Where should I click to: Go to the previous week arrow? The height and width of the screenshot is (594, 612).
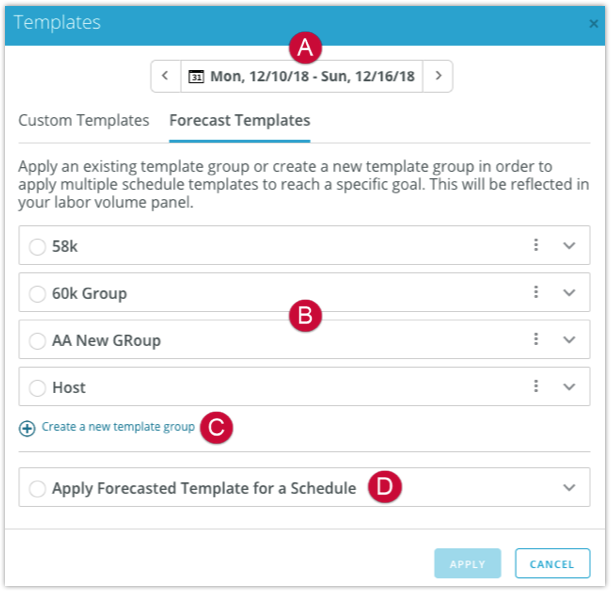click(165, 76)
